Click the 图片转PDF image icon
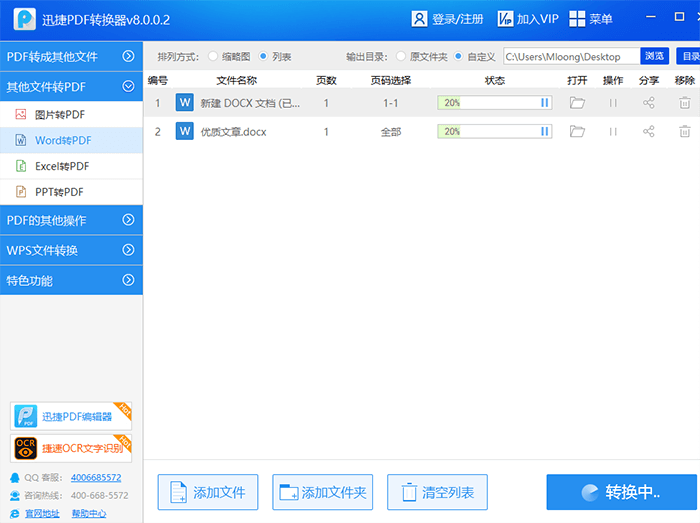 tap(21, 115)
